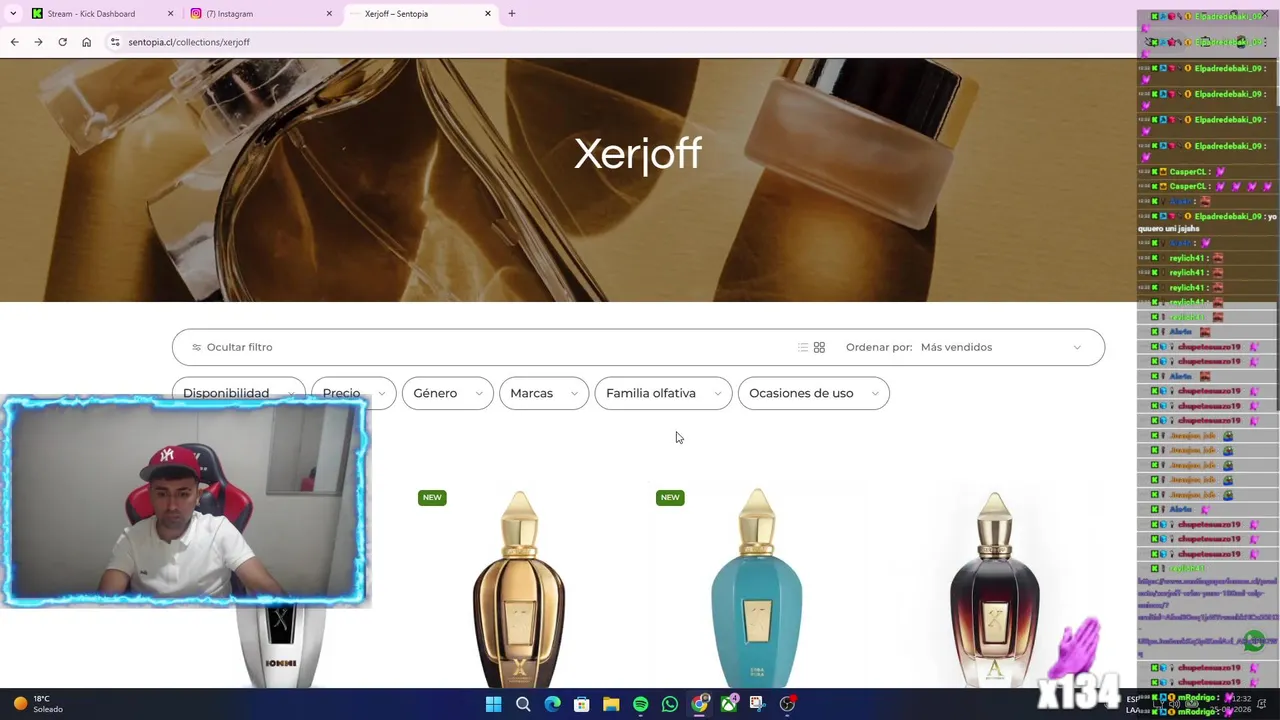Expand the Disponibilidad filter

pos(238,393)
